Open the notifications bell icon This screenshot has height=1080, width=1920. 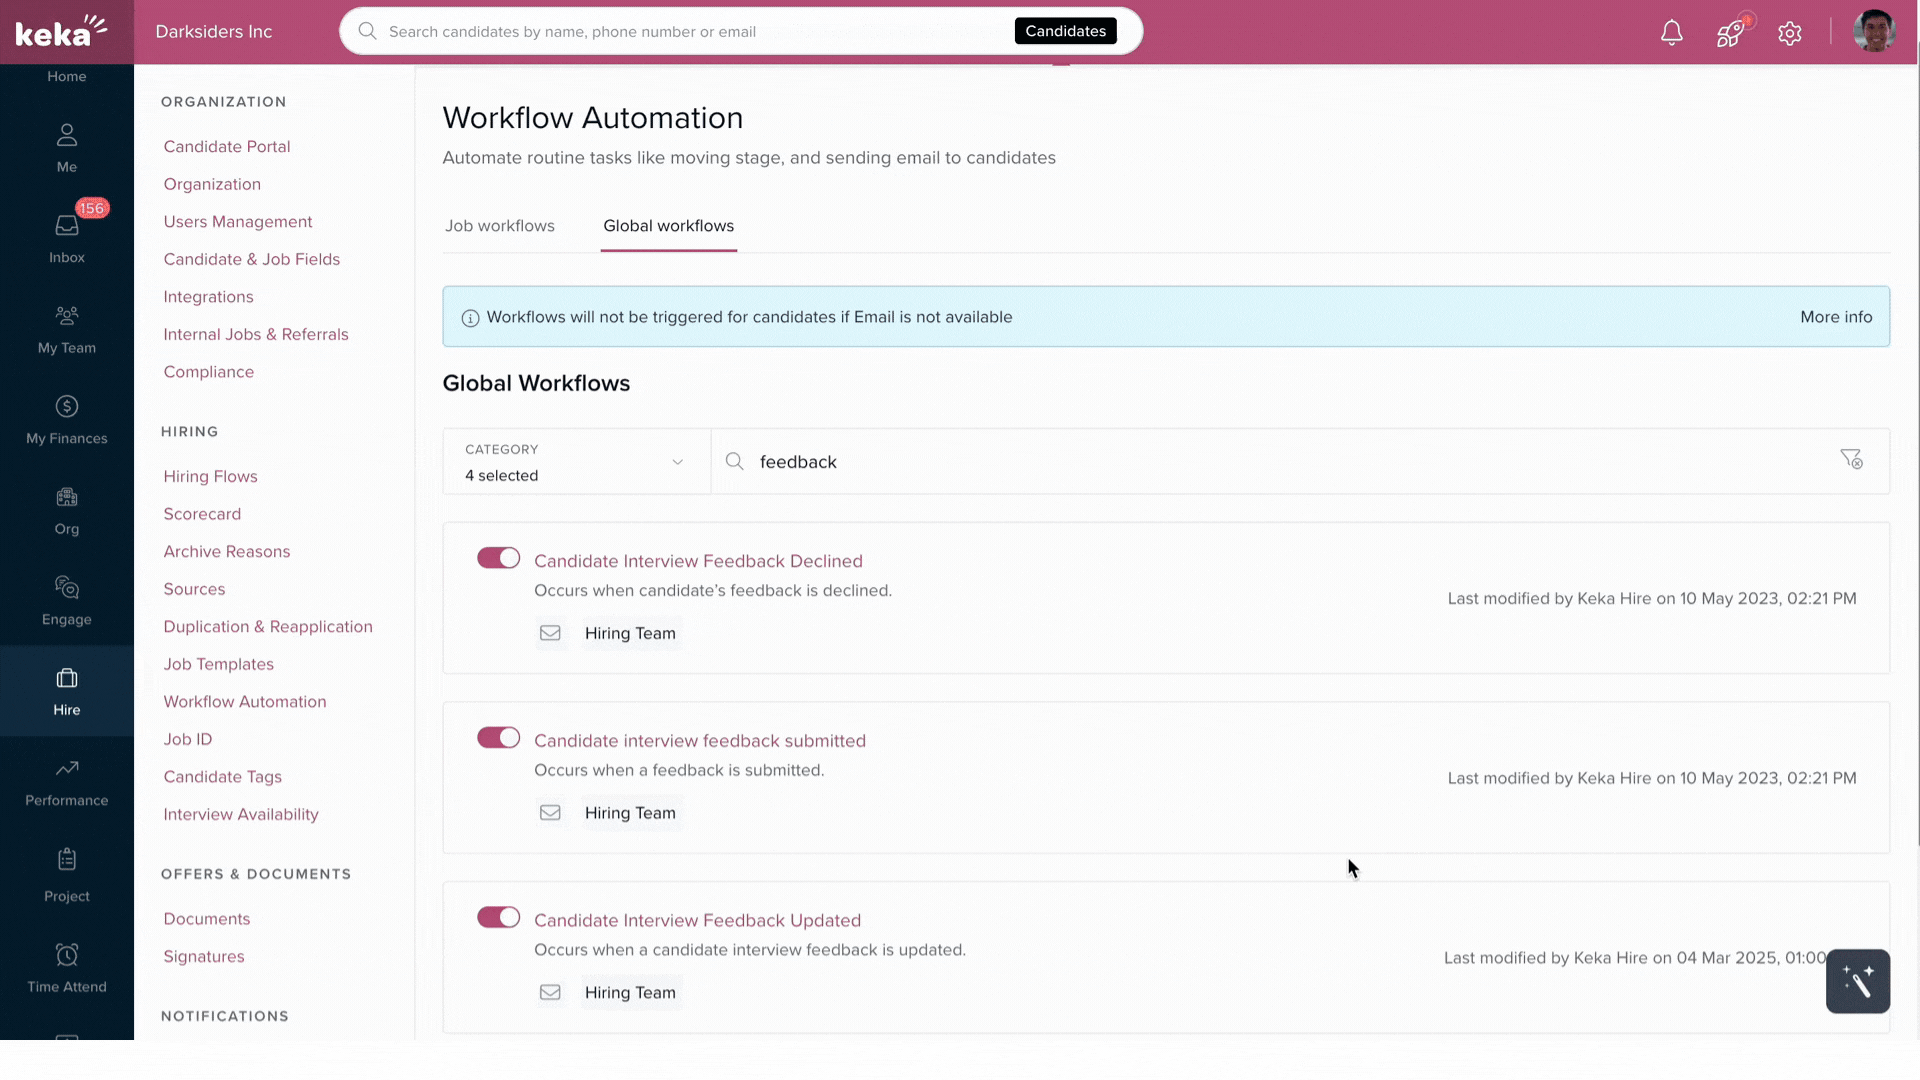click(1671, 32)
